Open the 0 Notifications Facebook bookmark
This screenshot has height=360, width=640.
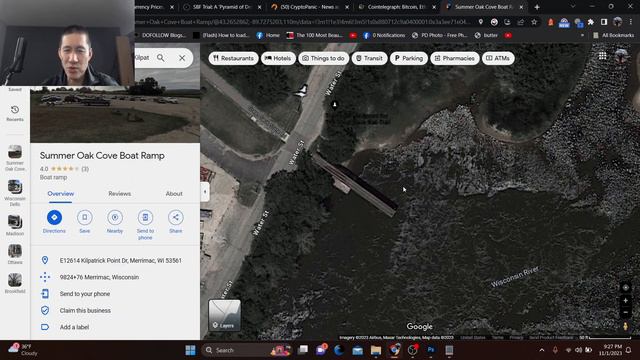click(384, 36)
